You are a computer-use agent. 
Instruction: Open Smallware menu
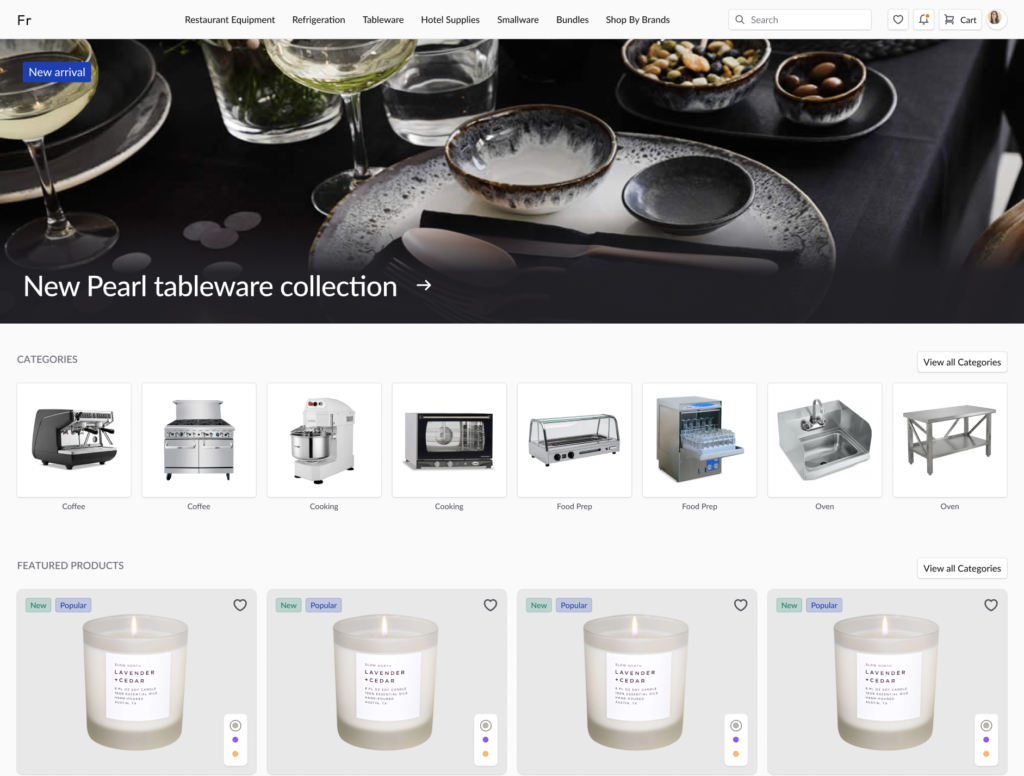tap(518, 20)
